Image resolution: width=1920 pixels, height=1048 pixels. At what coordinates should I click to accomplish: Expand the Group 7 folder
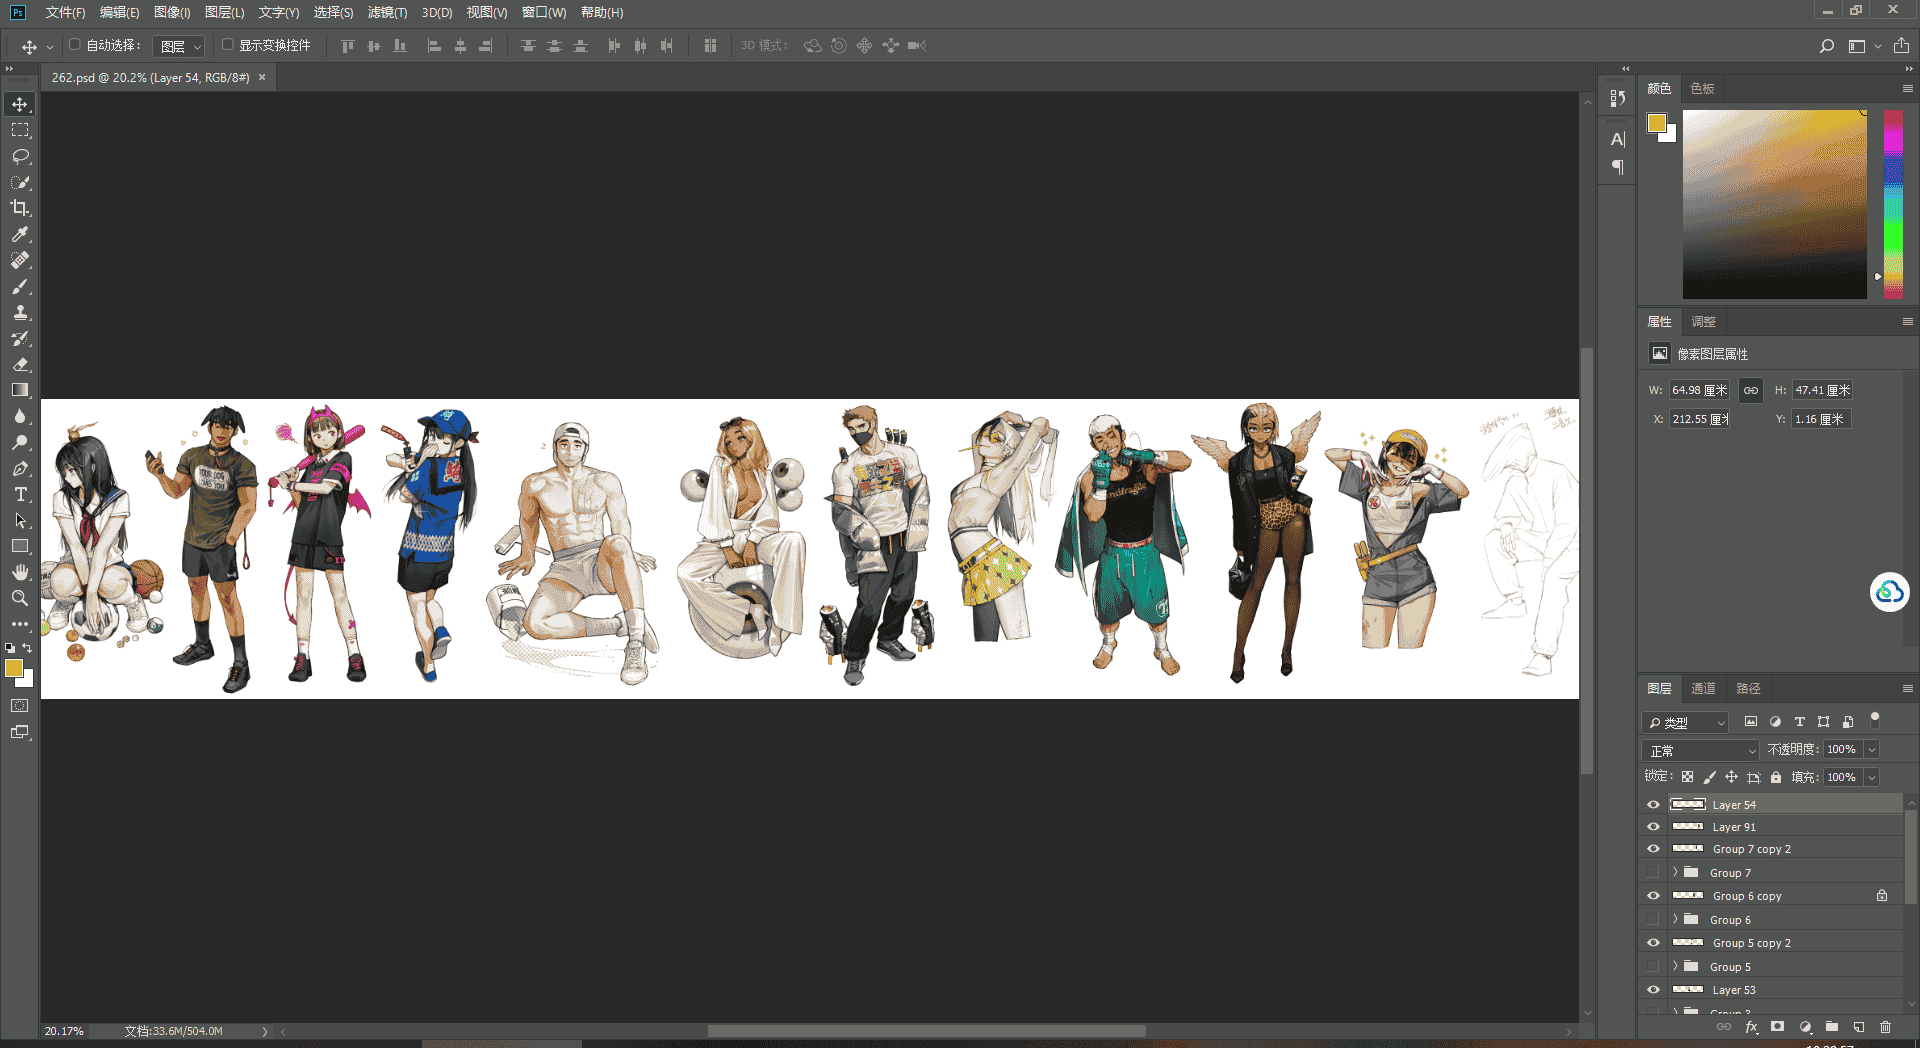[1675, 873]
